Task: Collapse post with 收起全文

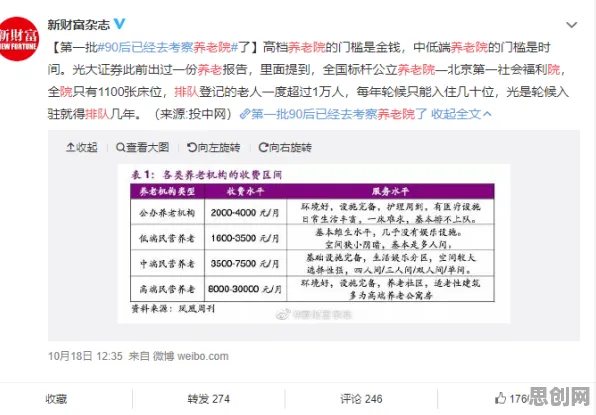Action: (x=461, y=114)
